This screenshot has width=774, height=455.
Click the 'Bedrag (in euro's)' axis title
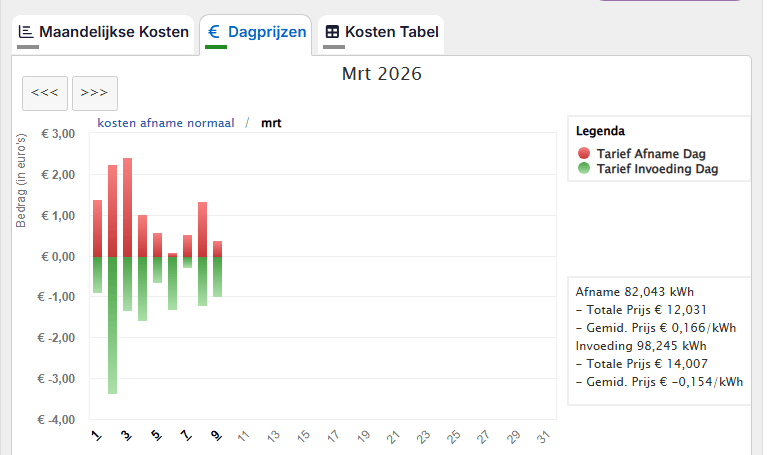pyautogui.click(x=21, y=181)
